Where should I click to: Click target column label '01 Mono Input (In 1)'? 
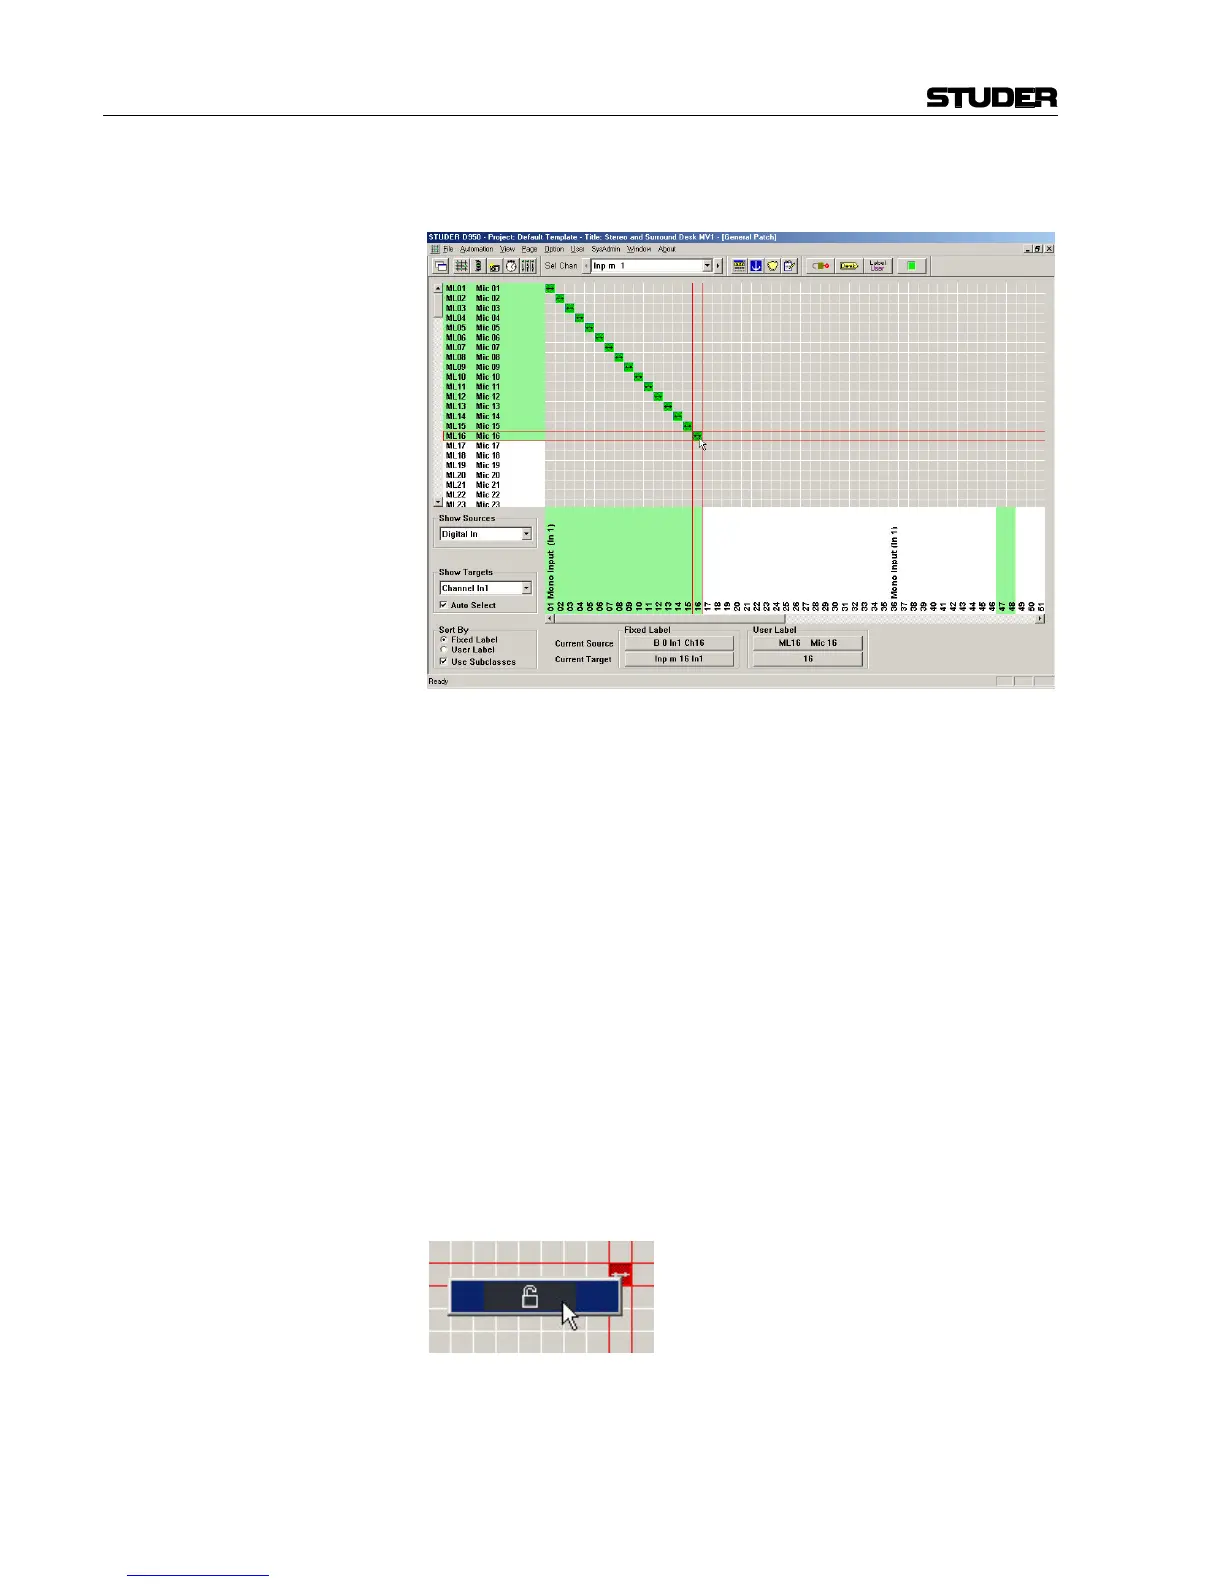point(550,567)
